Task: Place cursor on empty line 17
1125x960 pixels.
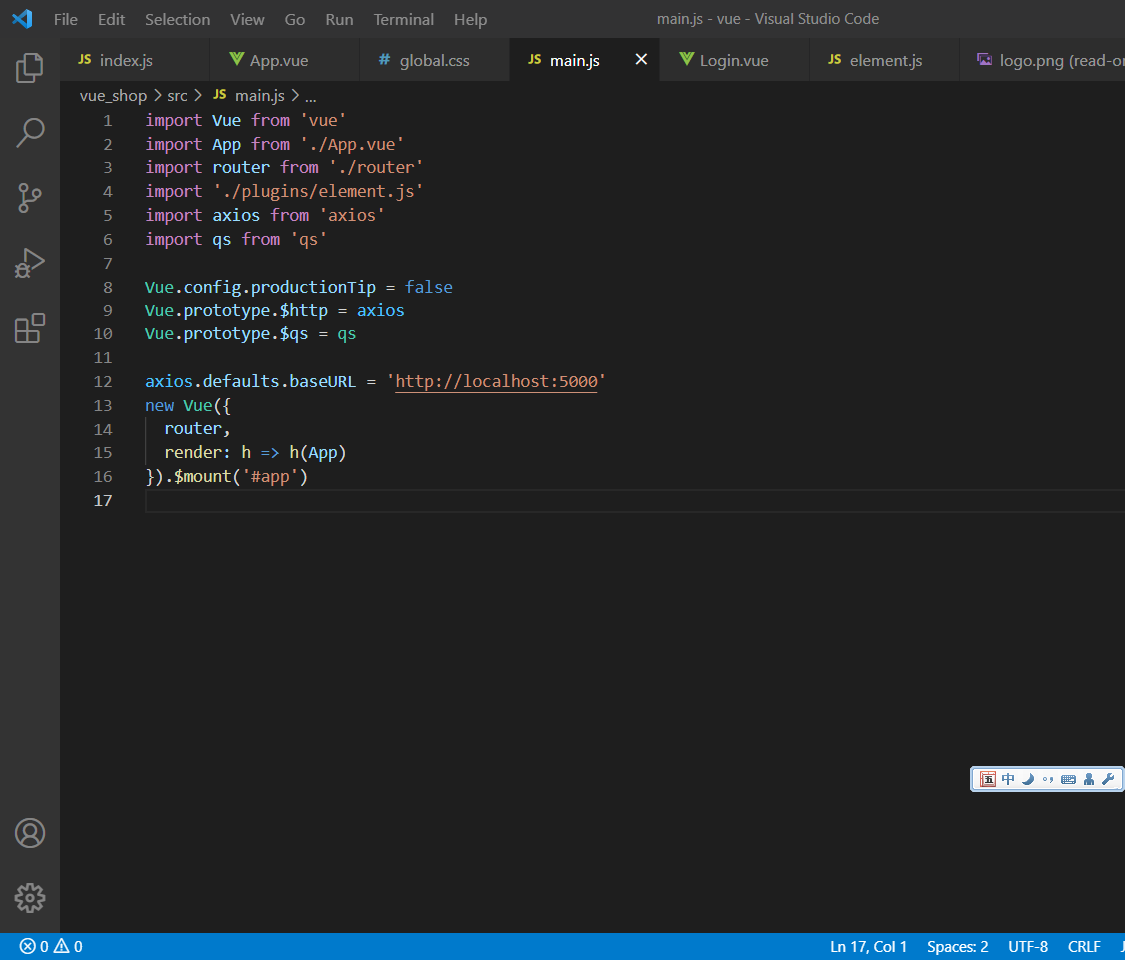Action: [x=634, y=500]
